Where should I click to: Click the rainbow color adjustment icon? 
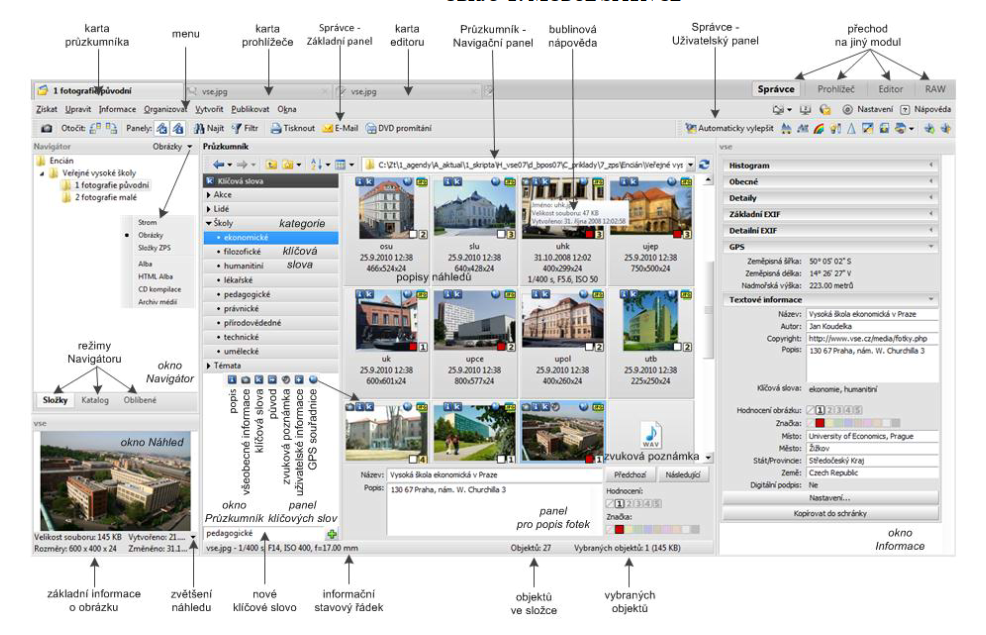(x=819, y=128)
